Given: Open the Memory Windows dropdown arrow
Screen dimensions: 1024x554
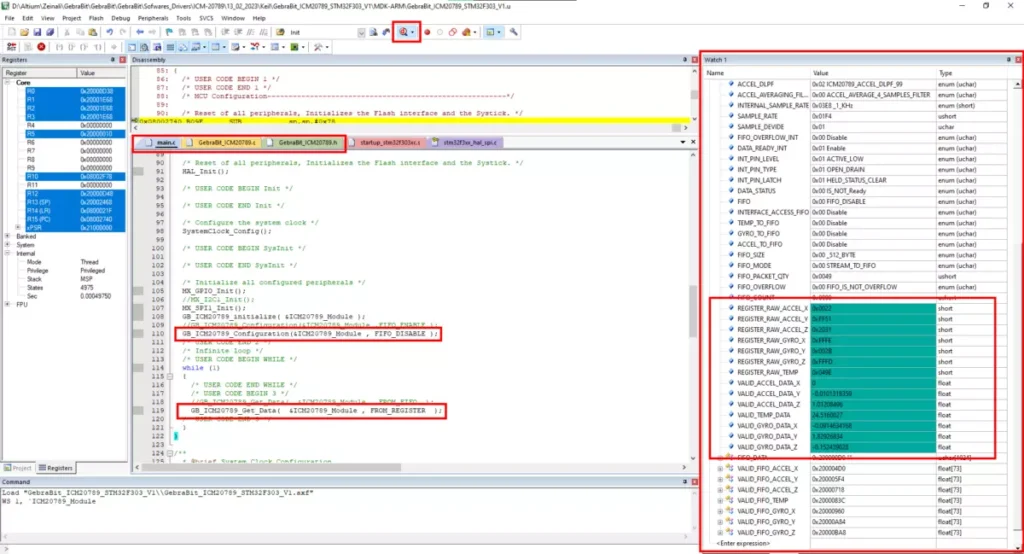Looking at the screenshot, I should [224, 47].
